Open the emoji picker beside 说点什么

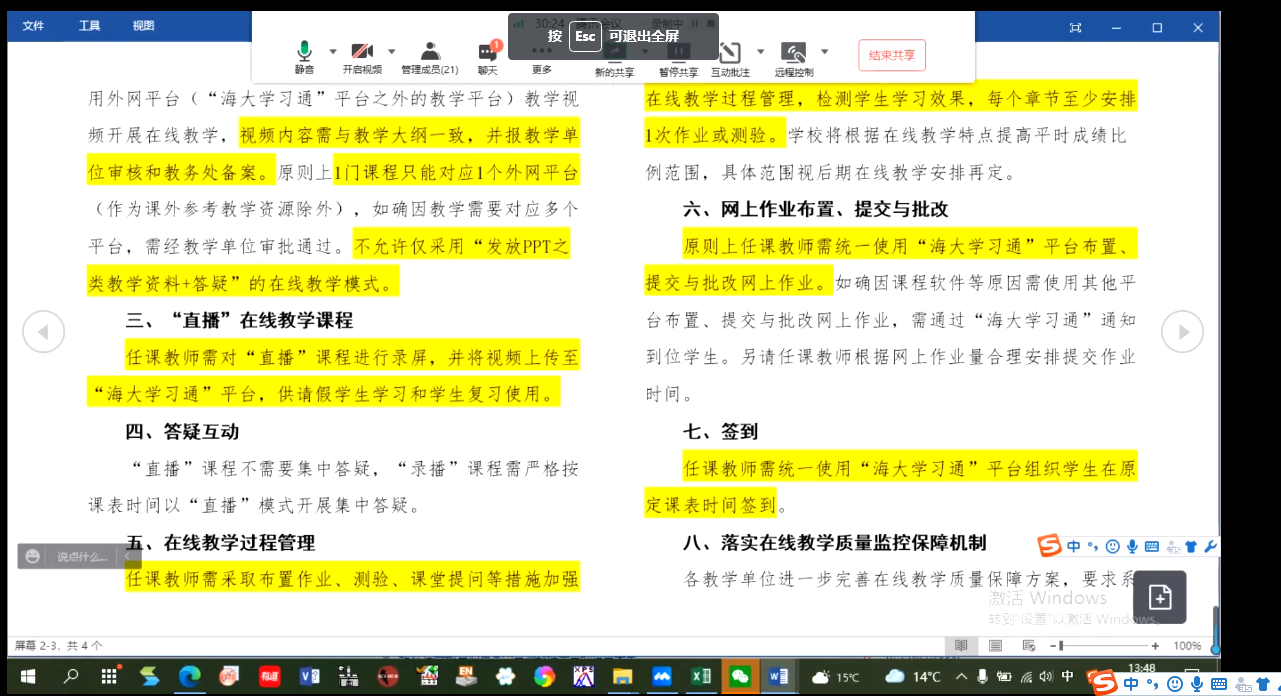(x=33, y=557)
